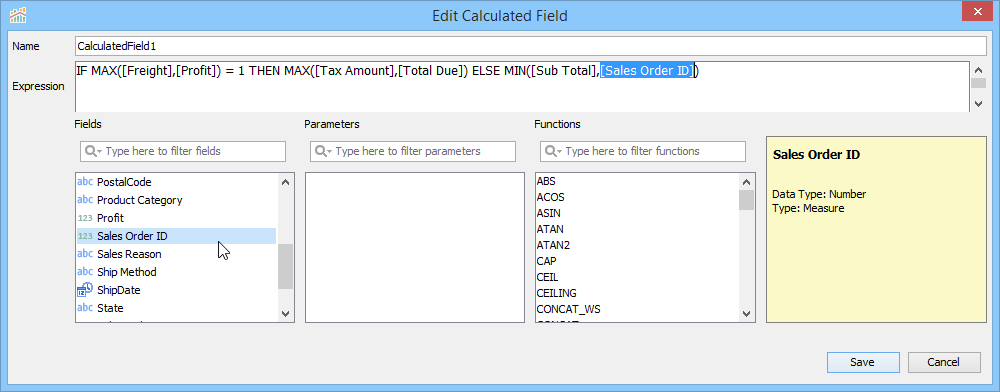Focus the Type here to filter functions box

click(x=643, y=152)
